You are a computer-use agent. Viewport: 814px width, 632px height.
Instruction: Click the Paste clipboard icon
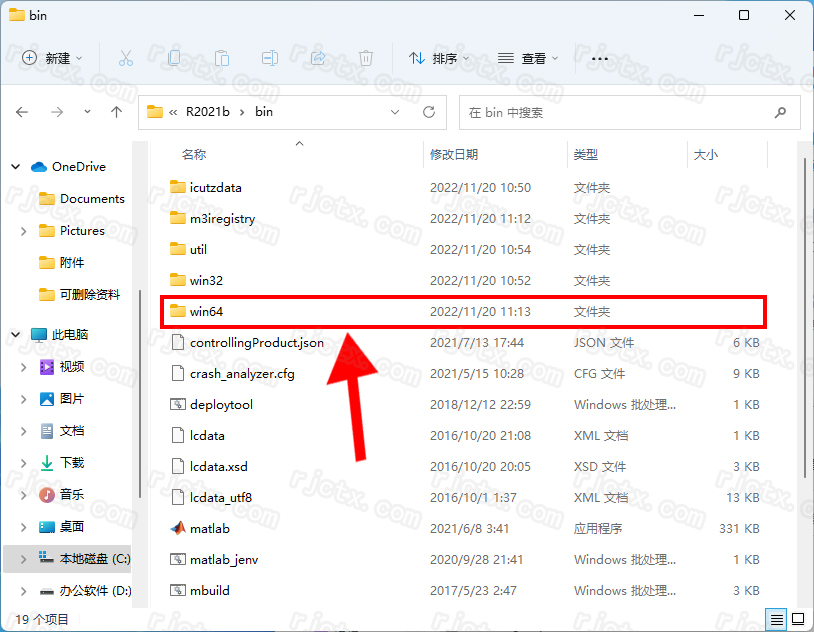[x=222, y=59]
